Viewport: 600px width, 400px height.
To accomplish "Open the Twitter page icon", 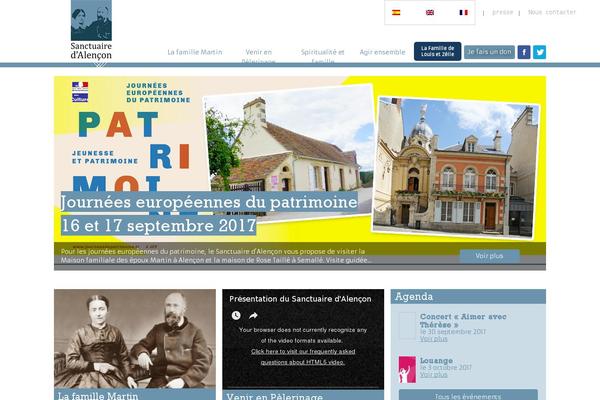I will [x=540, y=52].
